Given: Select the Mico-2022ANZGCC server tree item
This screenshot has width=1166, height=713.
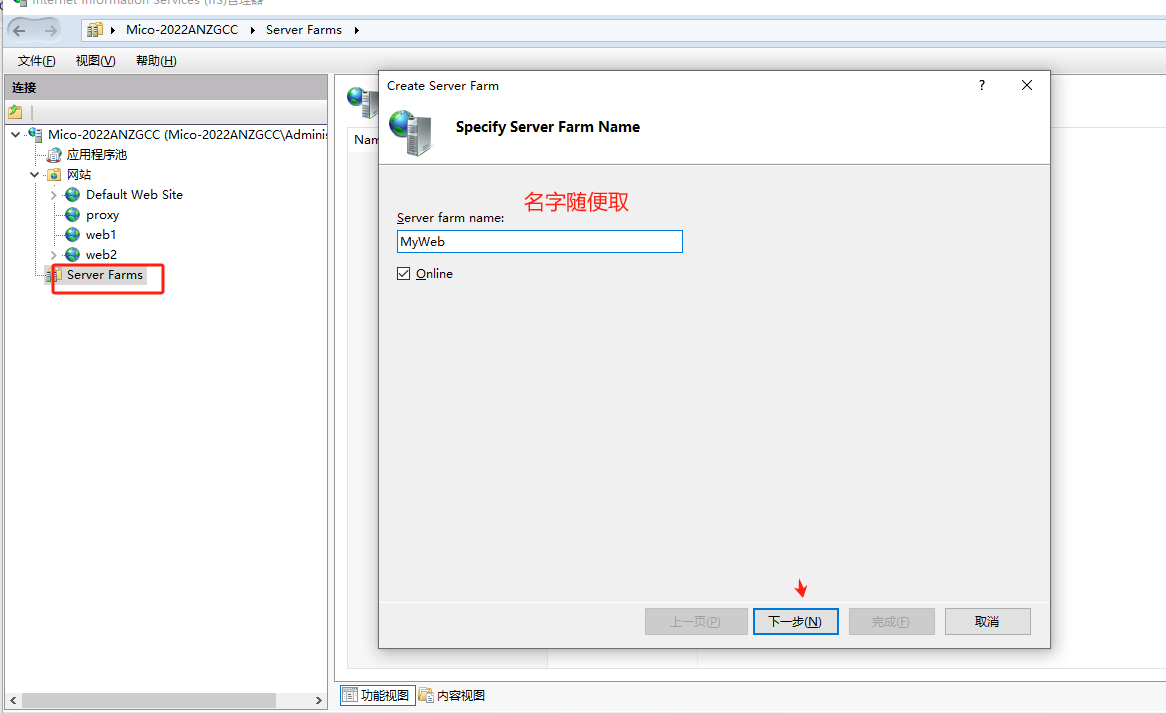Looking at the screenshot, I should [187, 135].
